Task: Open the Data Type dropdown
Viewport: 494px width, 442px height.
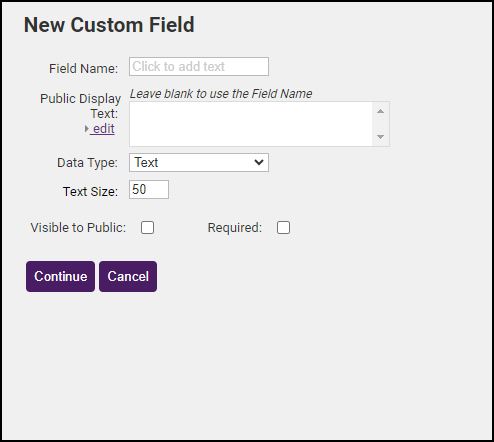Action: tap(199, 162)
